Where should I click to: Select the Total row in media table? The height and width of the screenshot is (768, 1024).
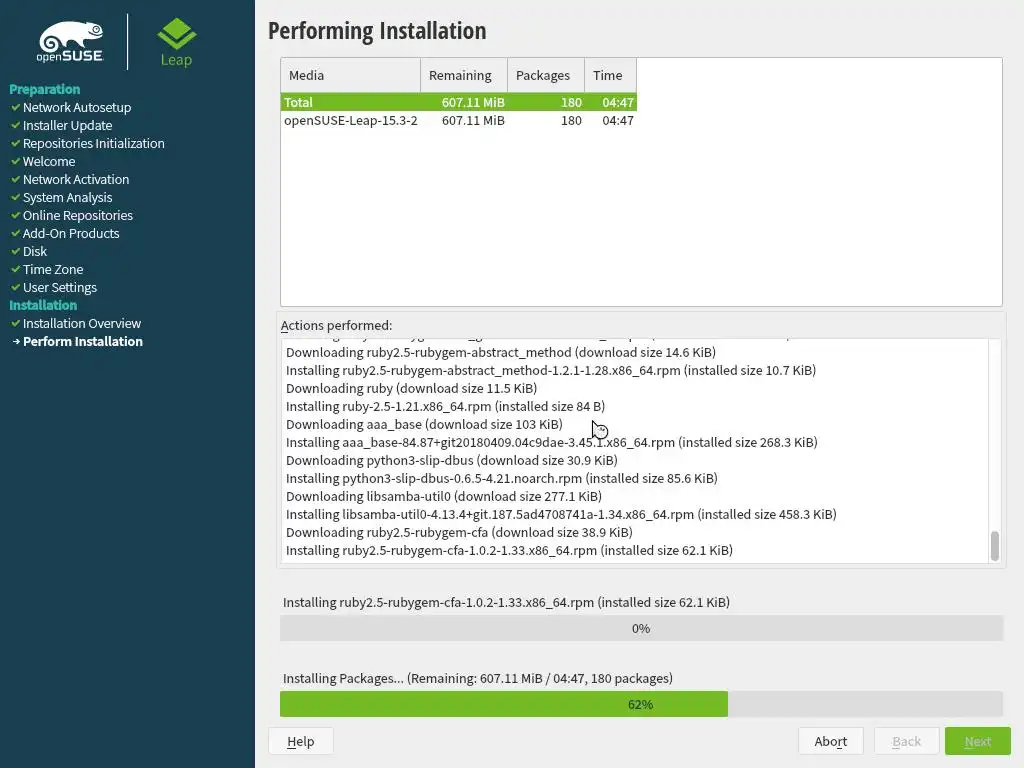pyautogui.click(x=458, y=103)
